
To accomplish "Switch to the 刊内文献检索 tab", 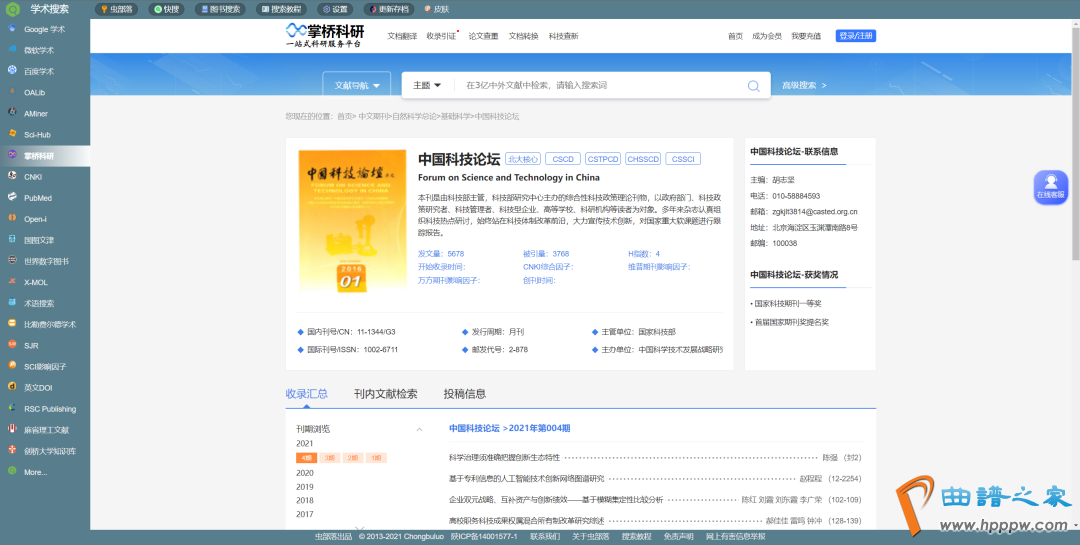I will (x=385, y=394).
